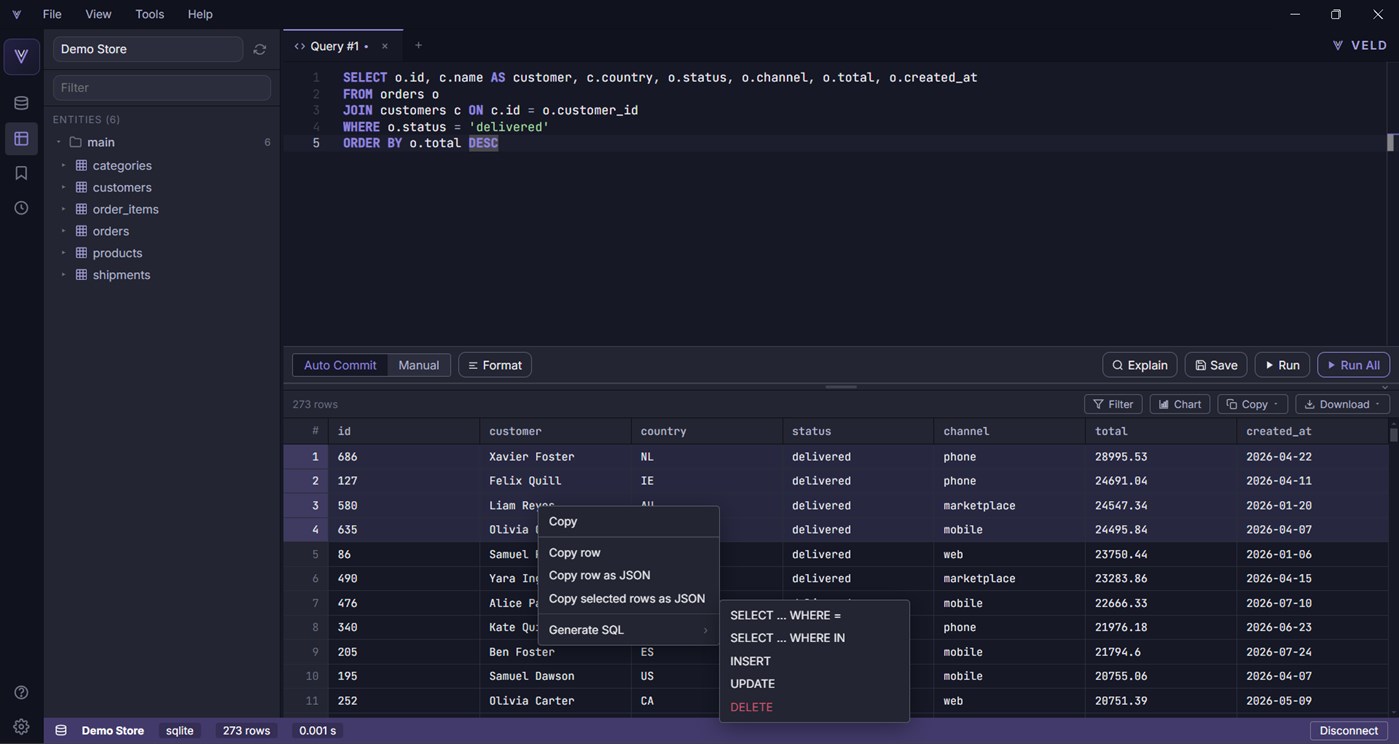Open the Help menu
Image resolution: width=1399 pixels, height=744 pixels.
pyautogui.click(x=200, y=14)
